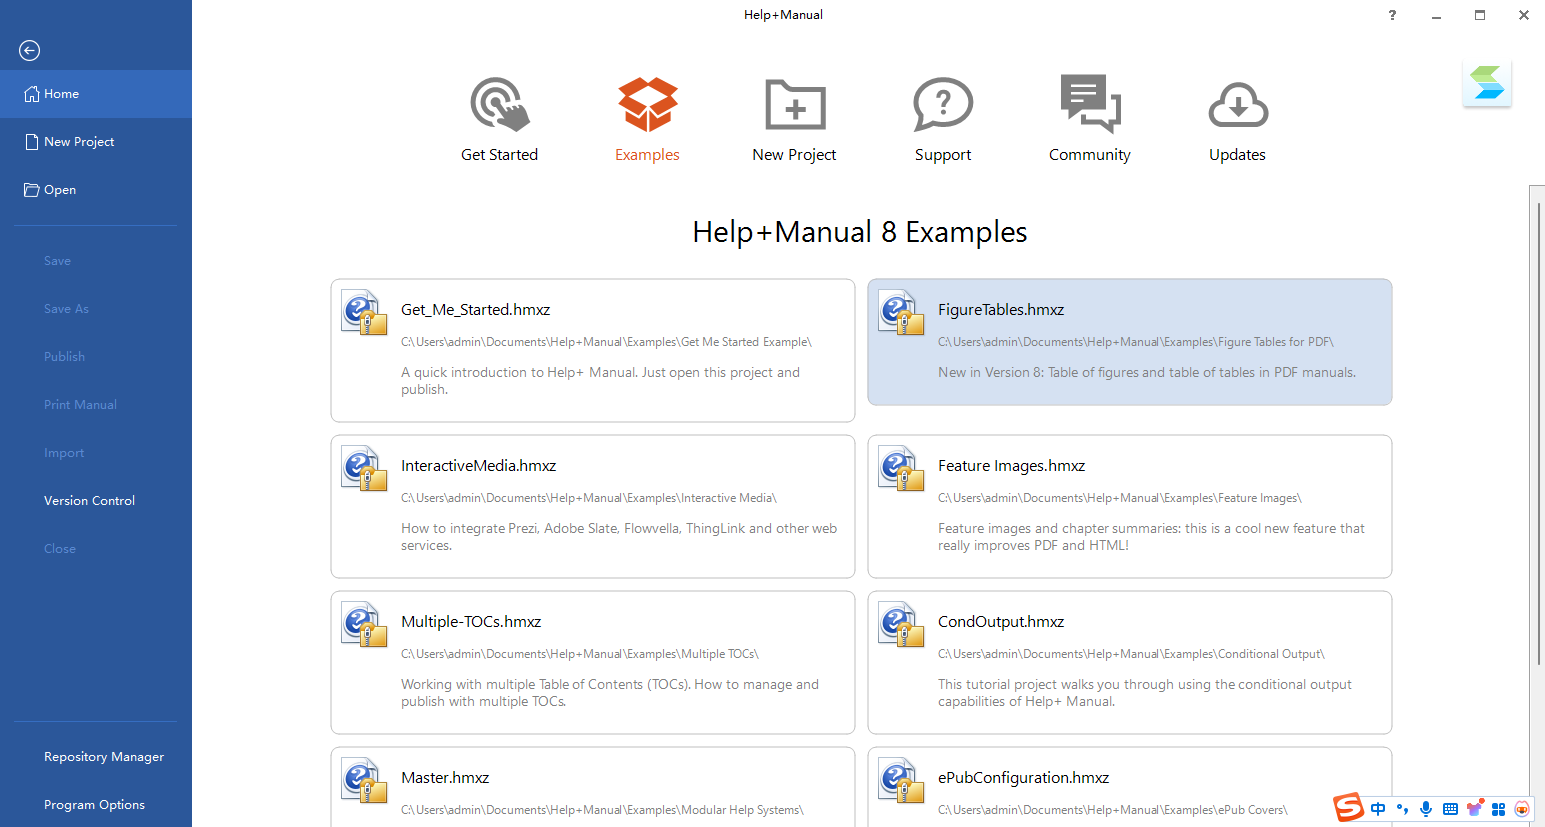Choose Open in the sidebar
1545x827 pixels.
tap(96, 190)
